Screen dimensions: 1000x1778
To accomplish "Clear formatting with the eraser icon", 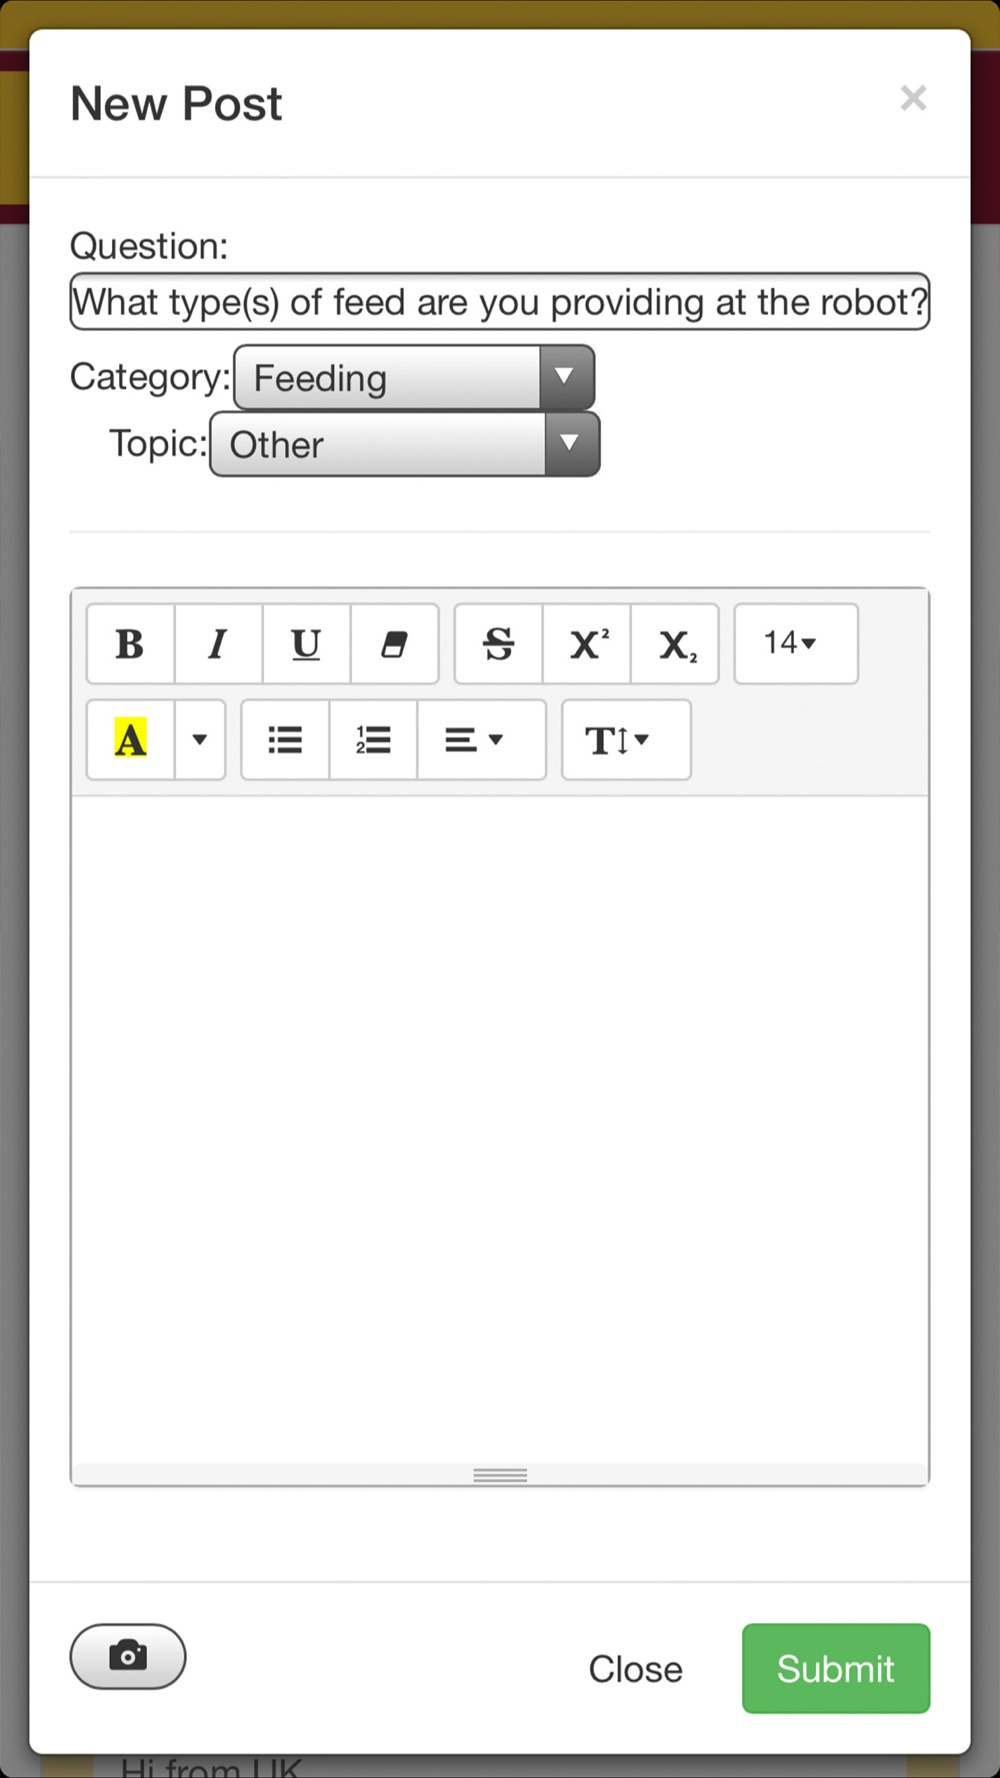I will tap(395, 644).
